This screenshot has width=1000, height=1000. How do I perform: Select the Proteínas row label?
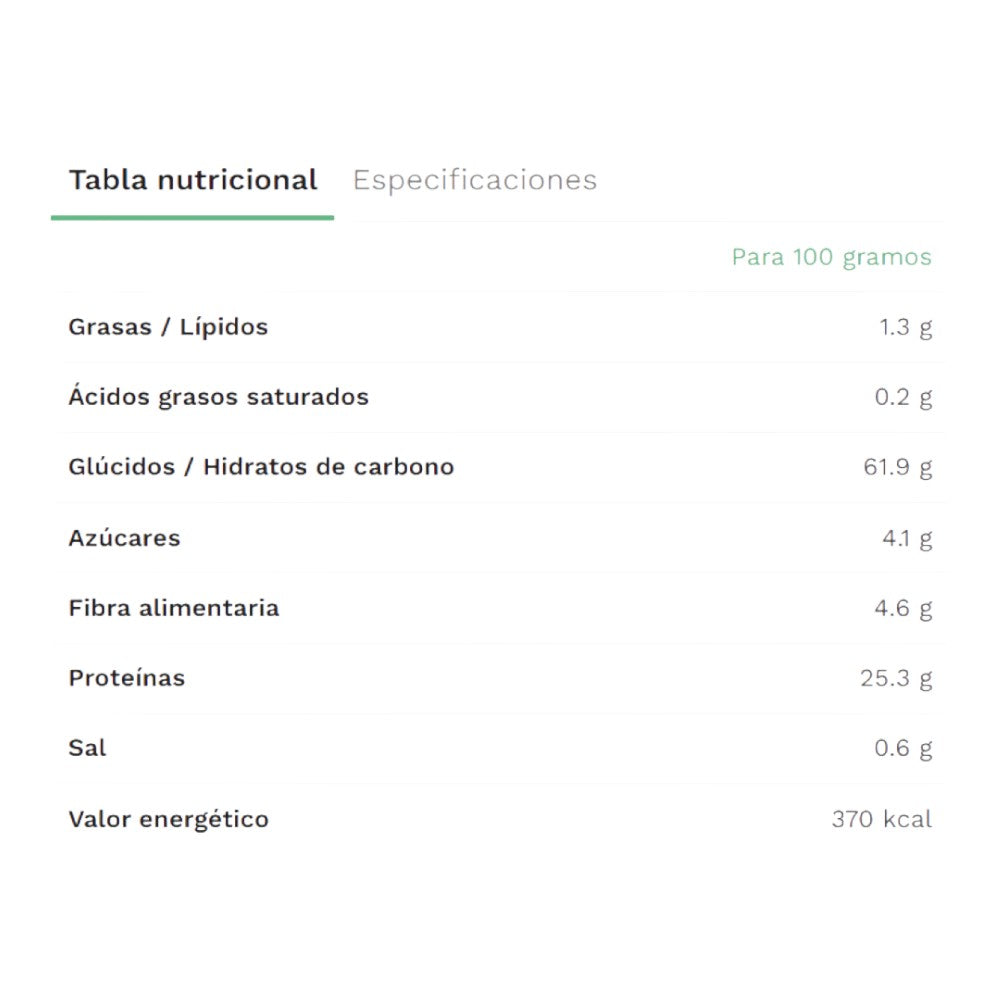[126, 678]
